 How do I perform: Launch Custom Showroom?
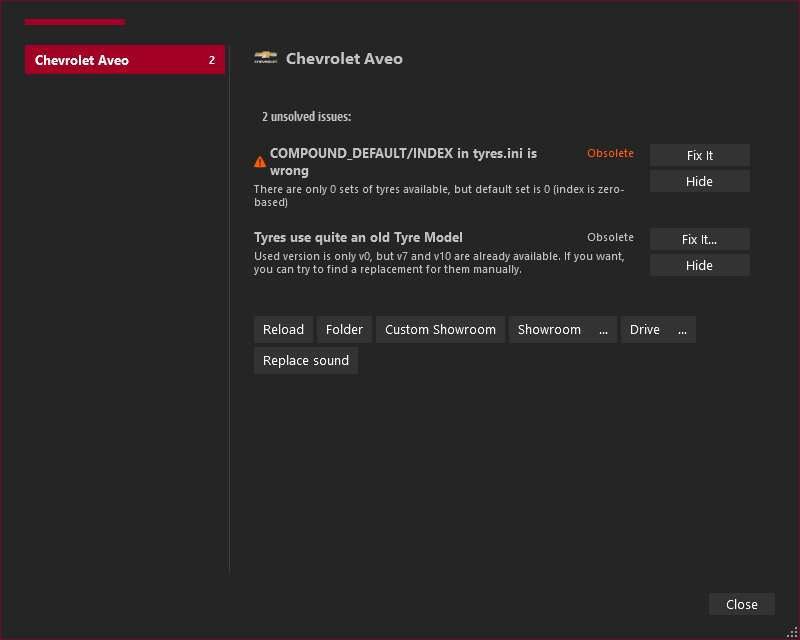pos(440,329)
